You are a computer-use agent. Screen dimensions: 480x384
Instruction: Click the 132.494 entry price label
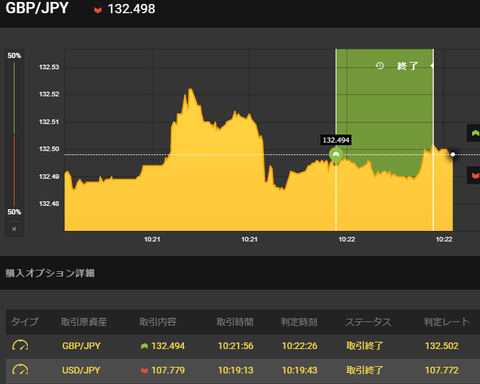coord(336,140)
